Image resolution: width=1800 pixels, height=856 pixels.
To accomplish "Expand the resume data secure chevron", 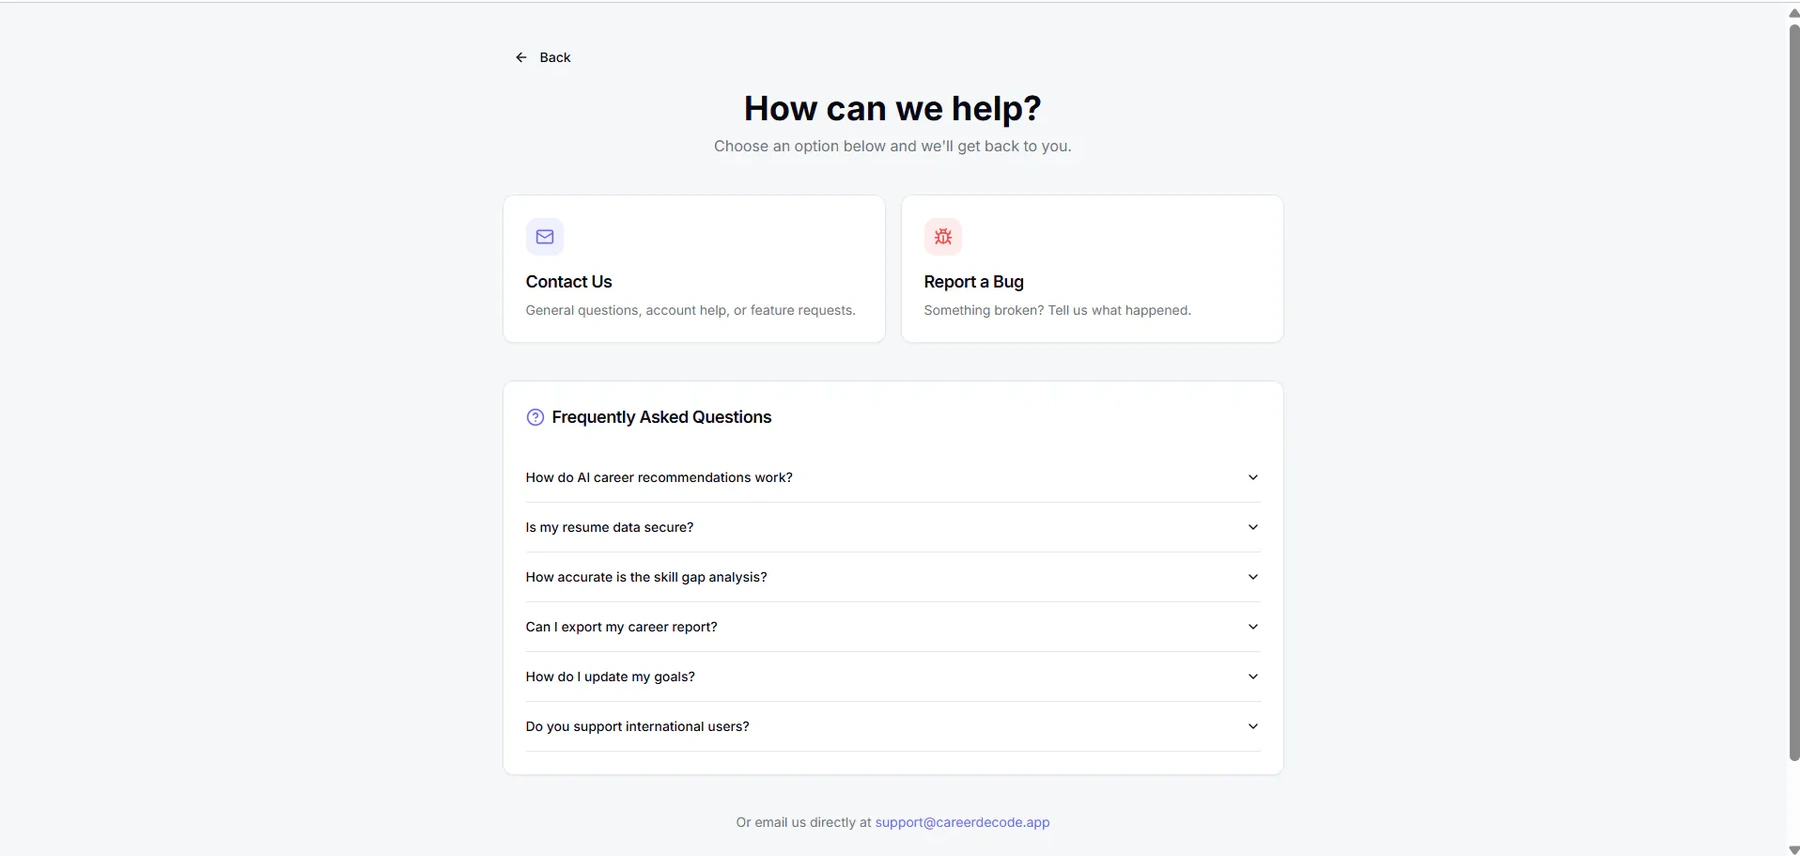I will [x=1253, y=527].
